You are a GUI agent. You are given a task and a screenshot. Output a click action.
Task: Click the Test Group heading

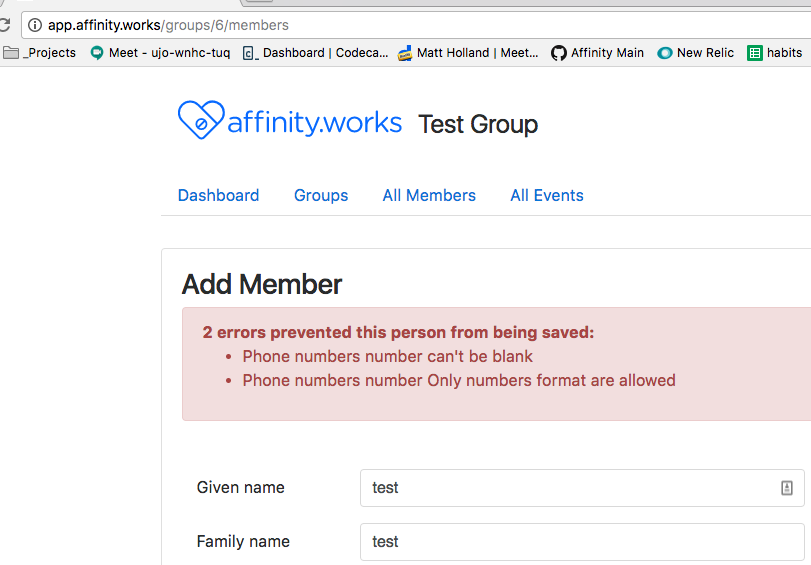[x=478, y=124]
